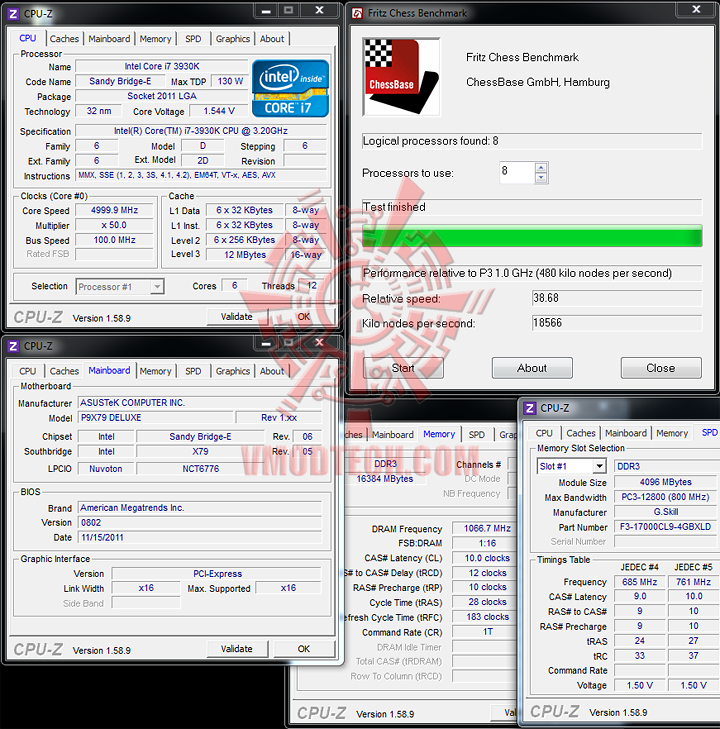Click the Processors to use input field

(x=518, y=172)
